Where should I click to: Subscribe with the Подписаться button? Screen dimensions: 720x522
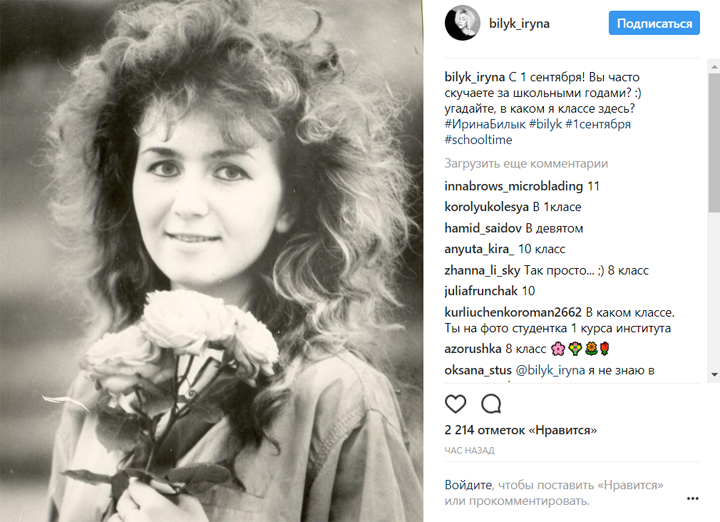654,23
